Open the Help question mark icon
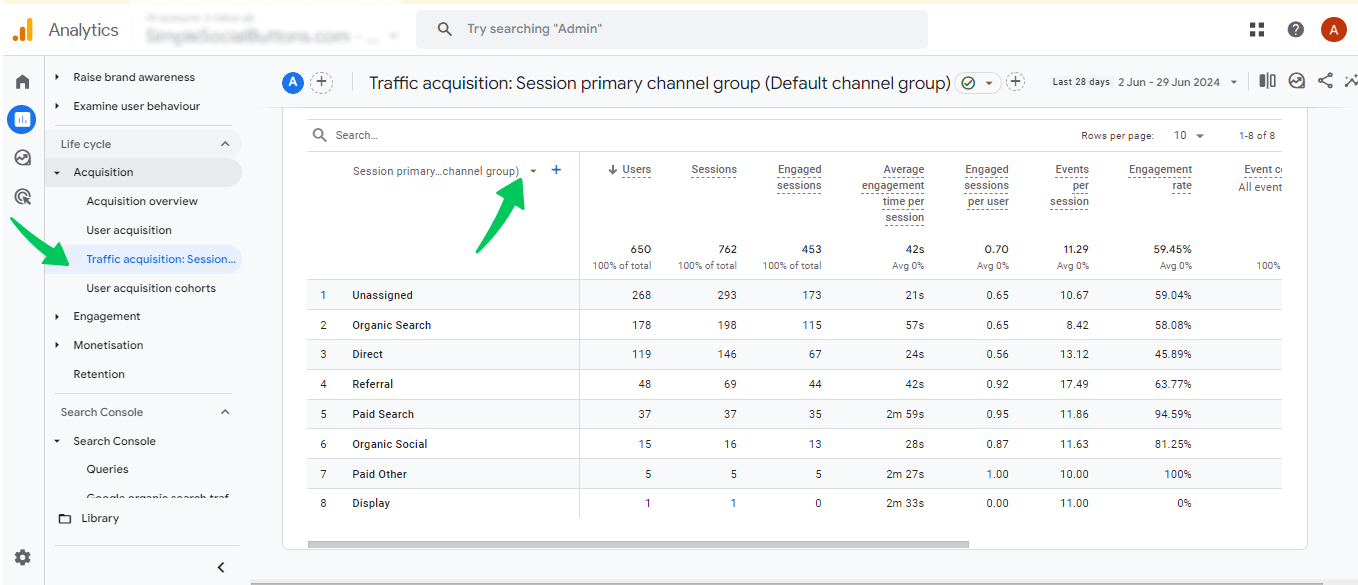The height and width of the screenshot is (585, 1358). point(1296,30)
